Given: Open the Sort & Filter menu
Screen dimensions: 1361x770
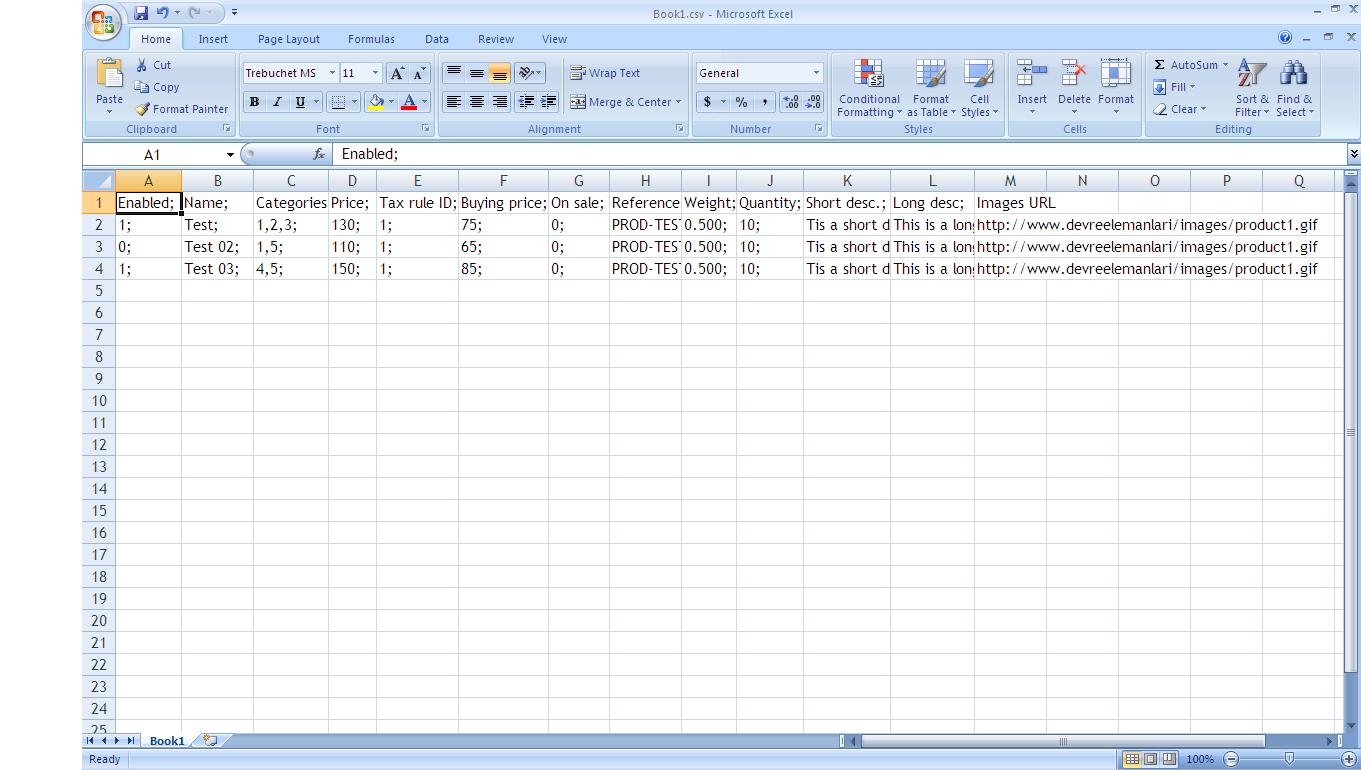Looking at the screenshot, I should tap(1251, 88).
